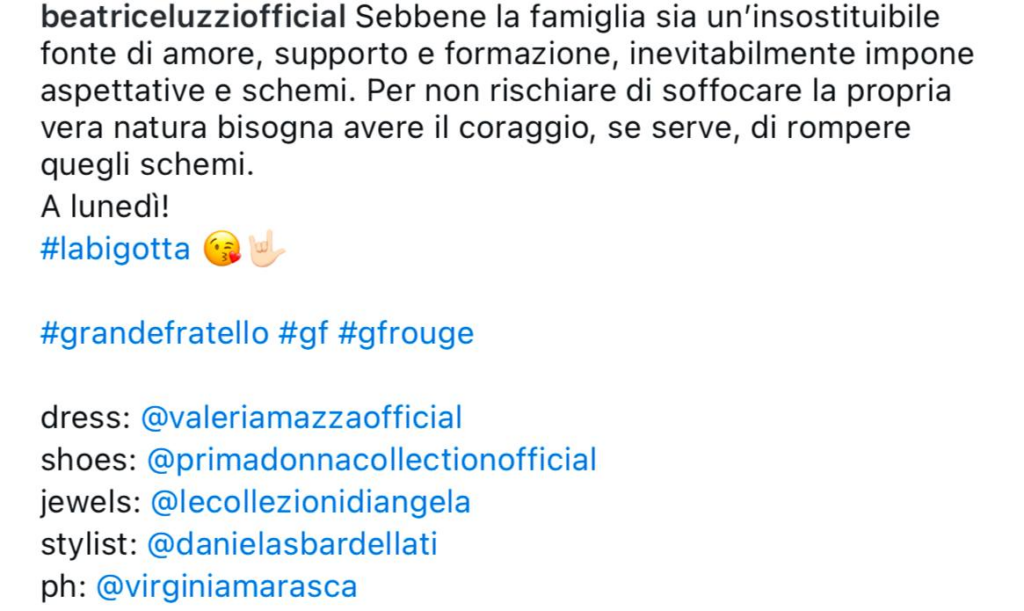Screen dimensions: 1024x611
Task: Open the @primadonnacollectionofficial shoes mention
Action: pos(372,460)
